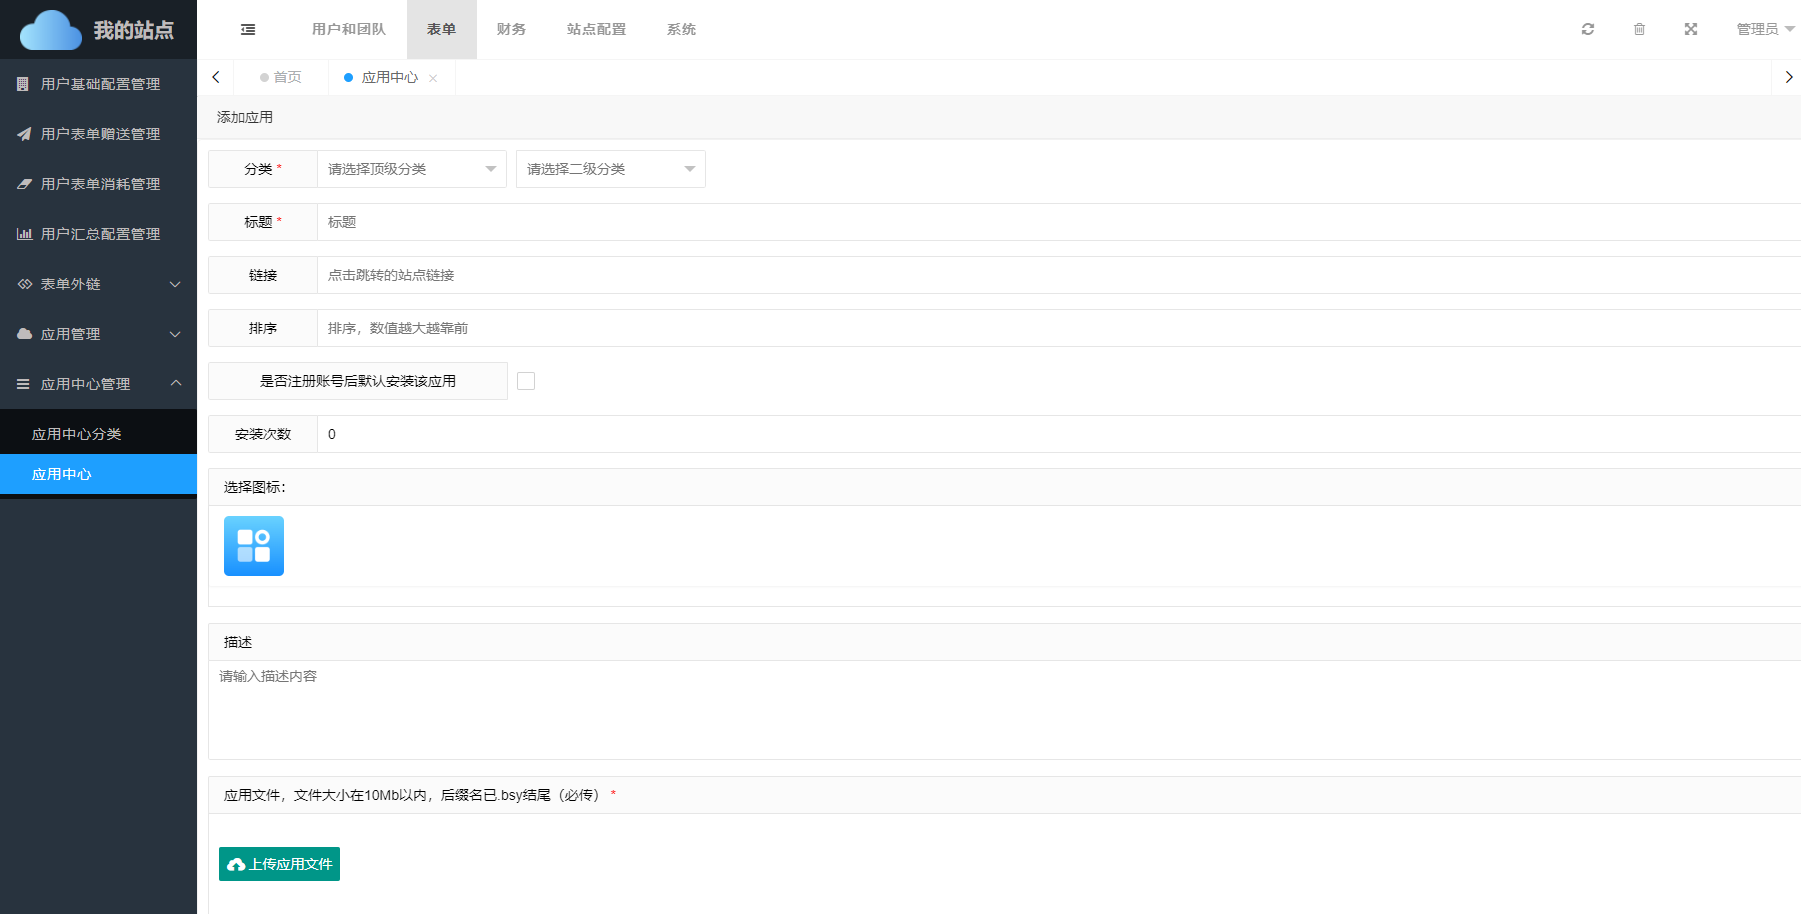Click the refresh icon in top bar
Viewport: 1801px width, 914px height.
pyautogui.click(x=1587, y=29)
